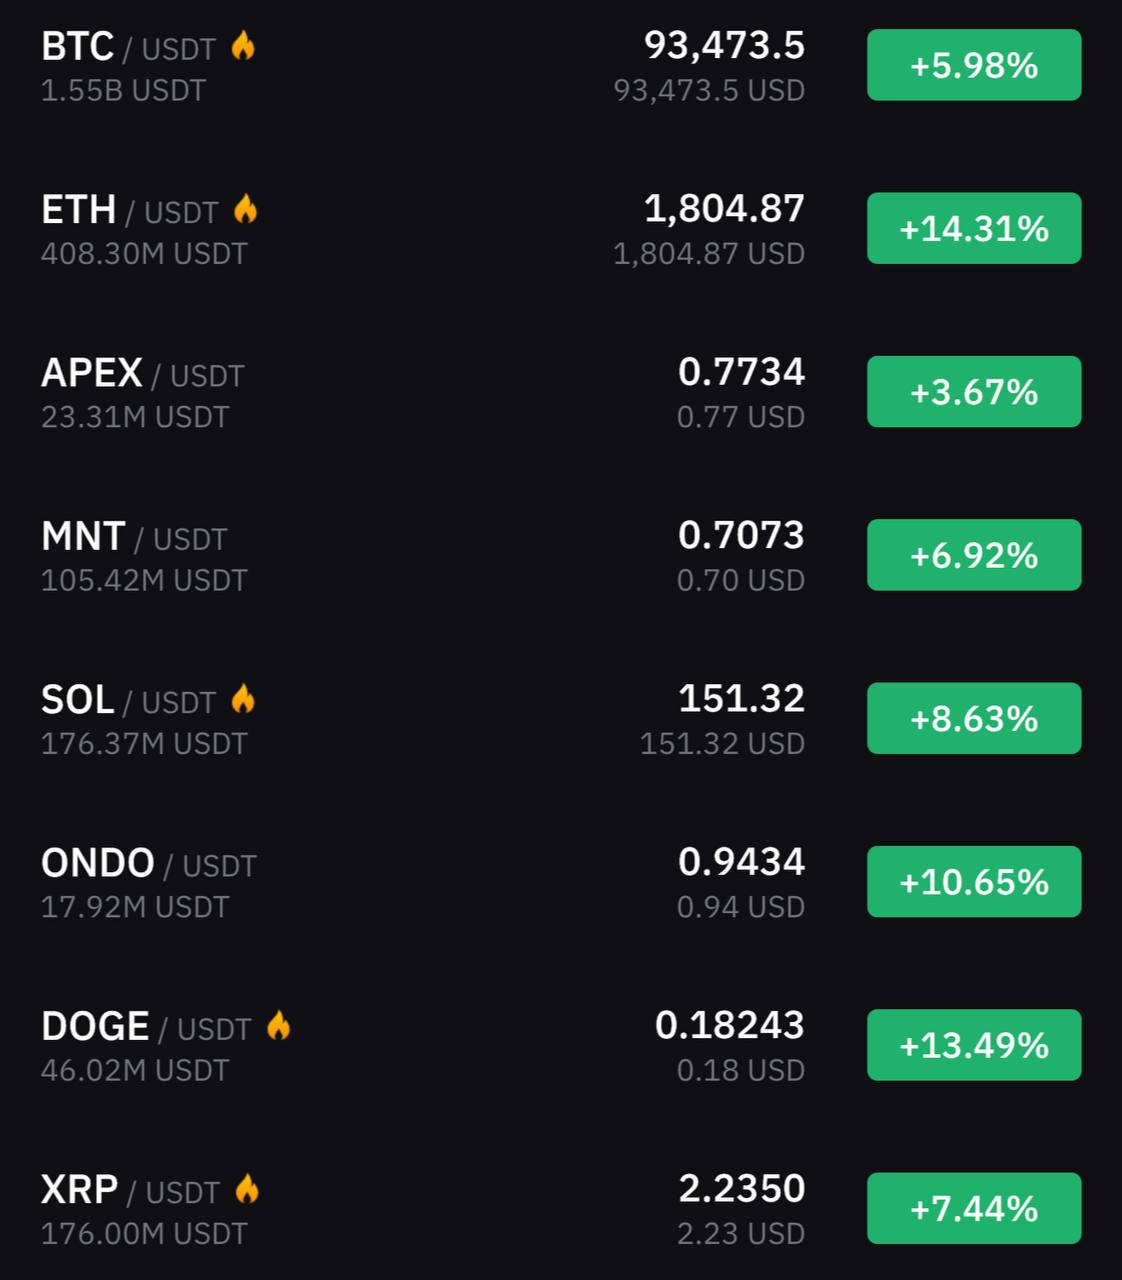
Task: Open the APEX / USDT trading pair
Action: point(143,374)
